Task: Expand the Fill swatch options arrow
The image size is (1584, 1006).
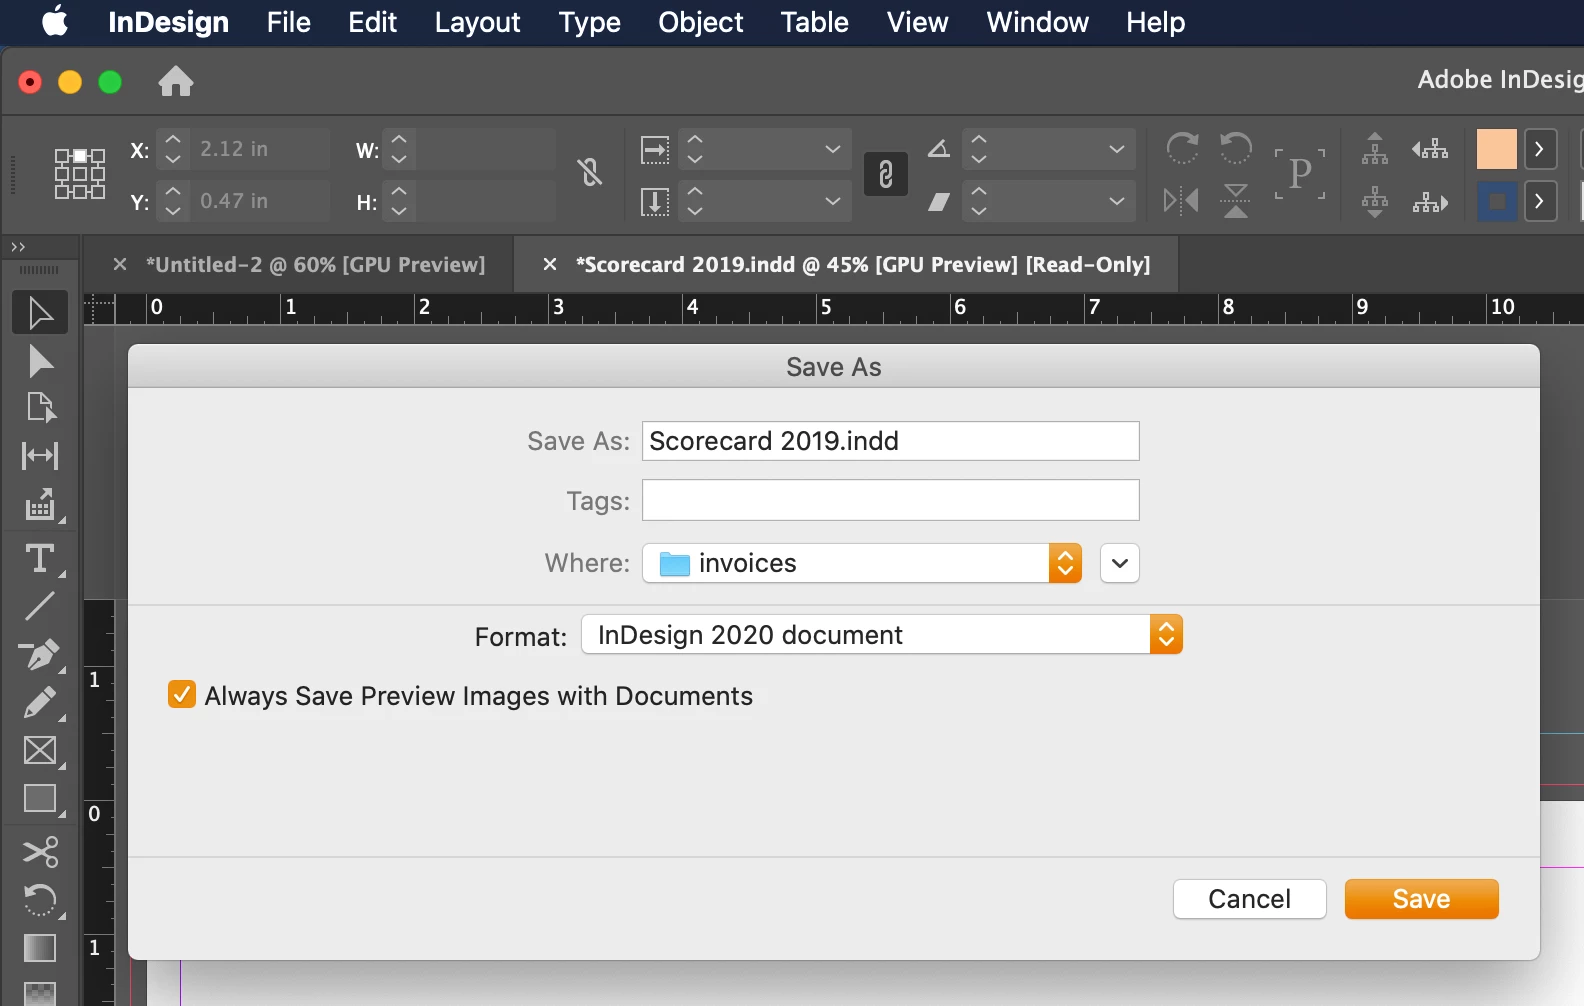Action: 1540,149
